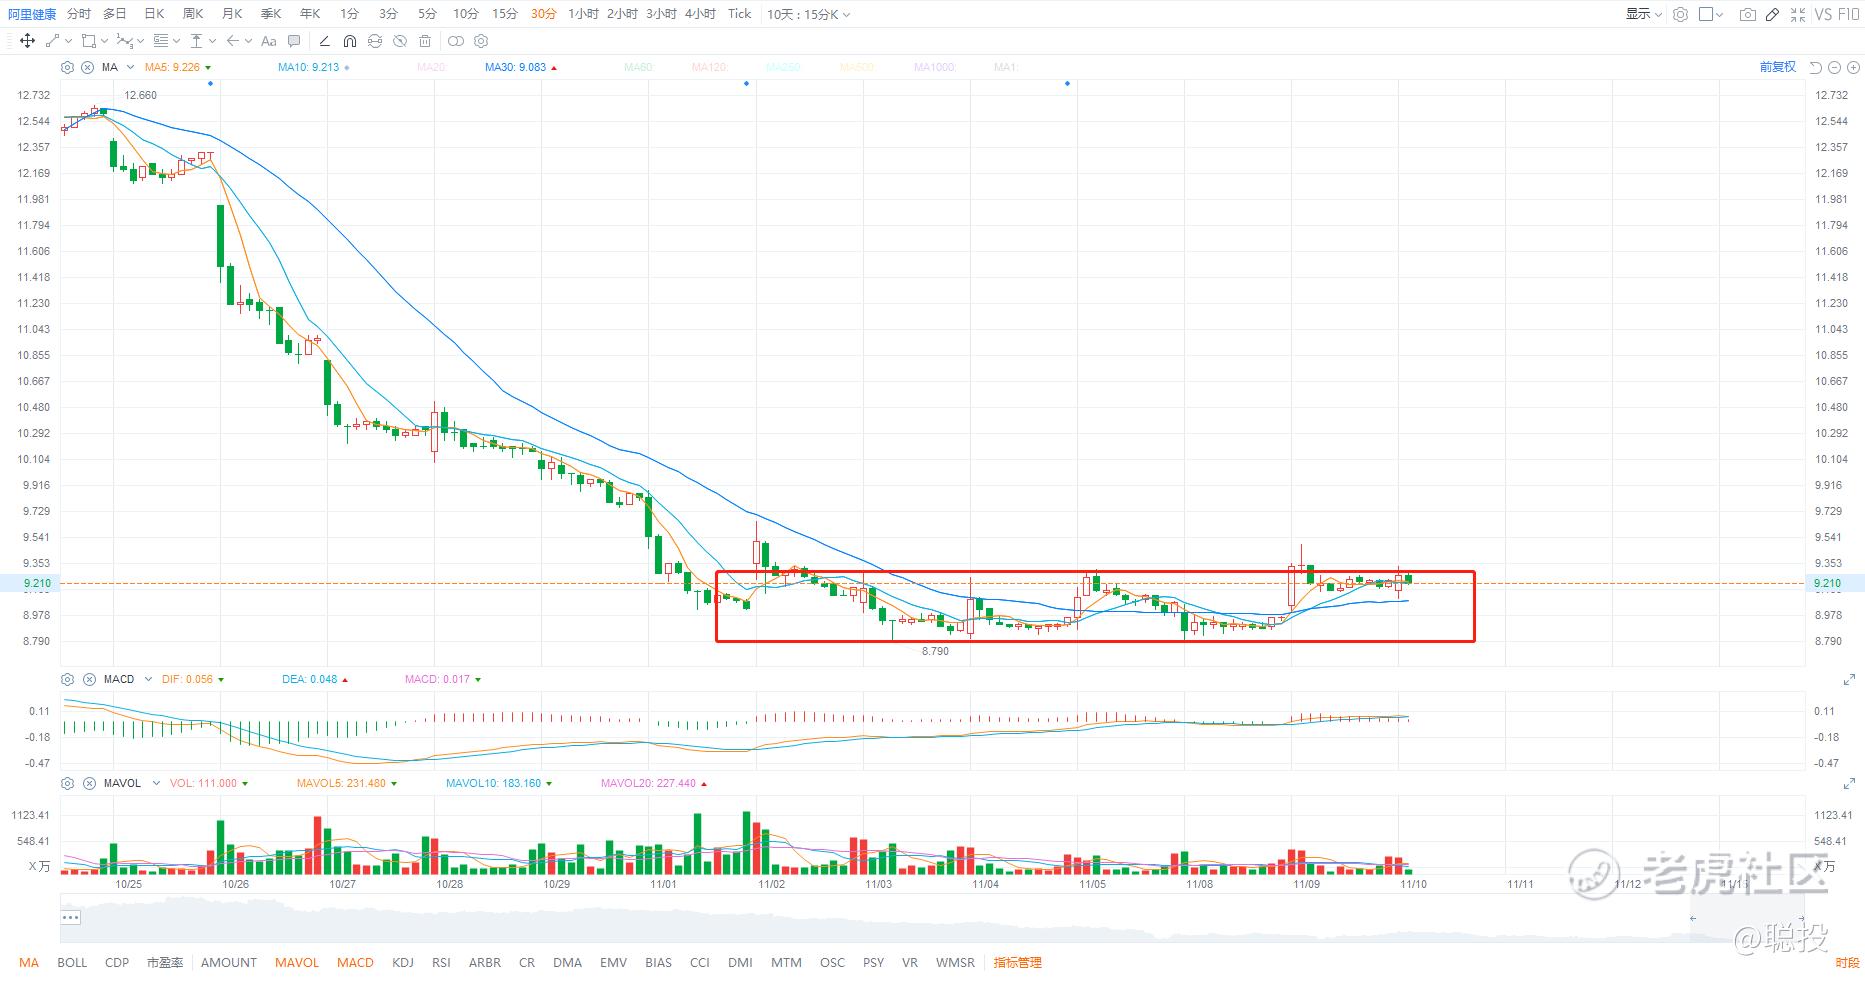The height and width of the screenshot is (981, 1865).
Task: Open 指标管理 indicator management
Action: [1017, 963]
